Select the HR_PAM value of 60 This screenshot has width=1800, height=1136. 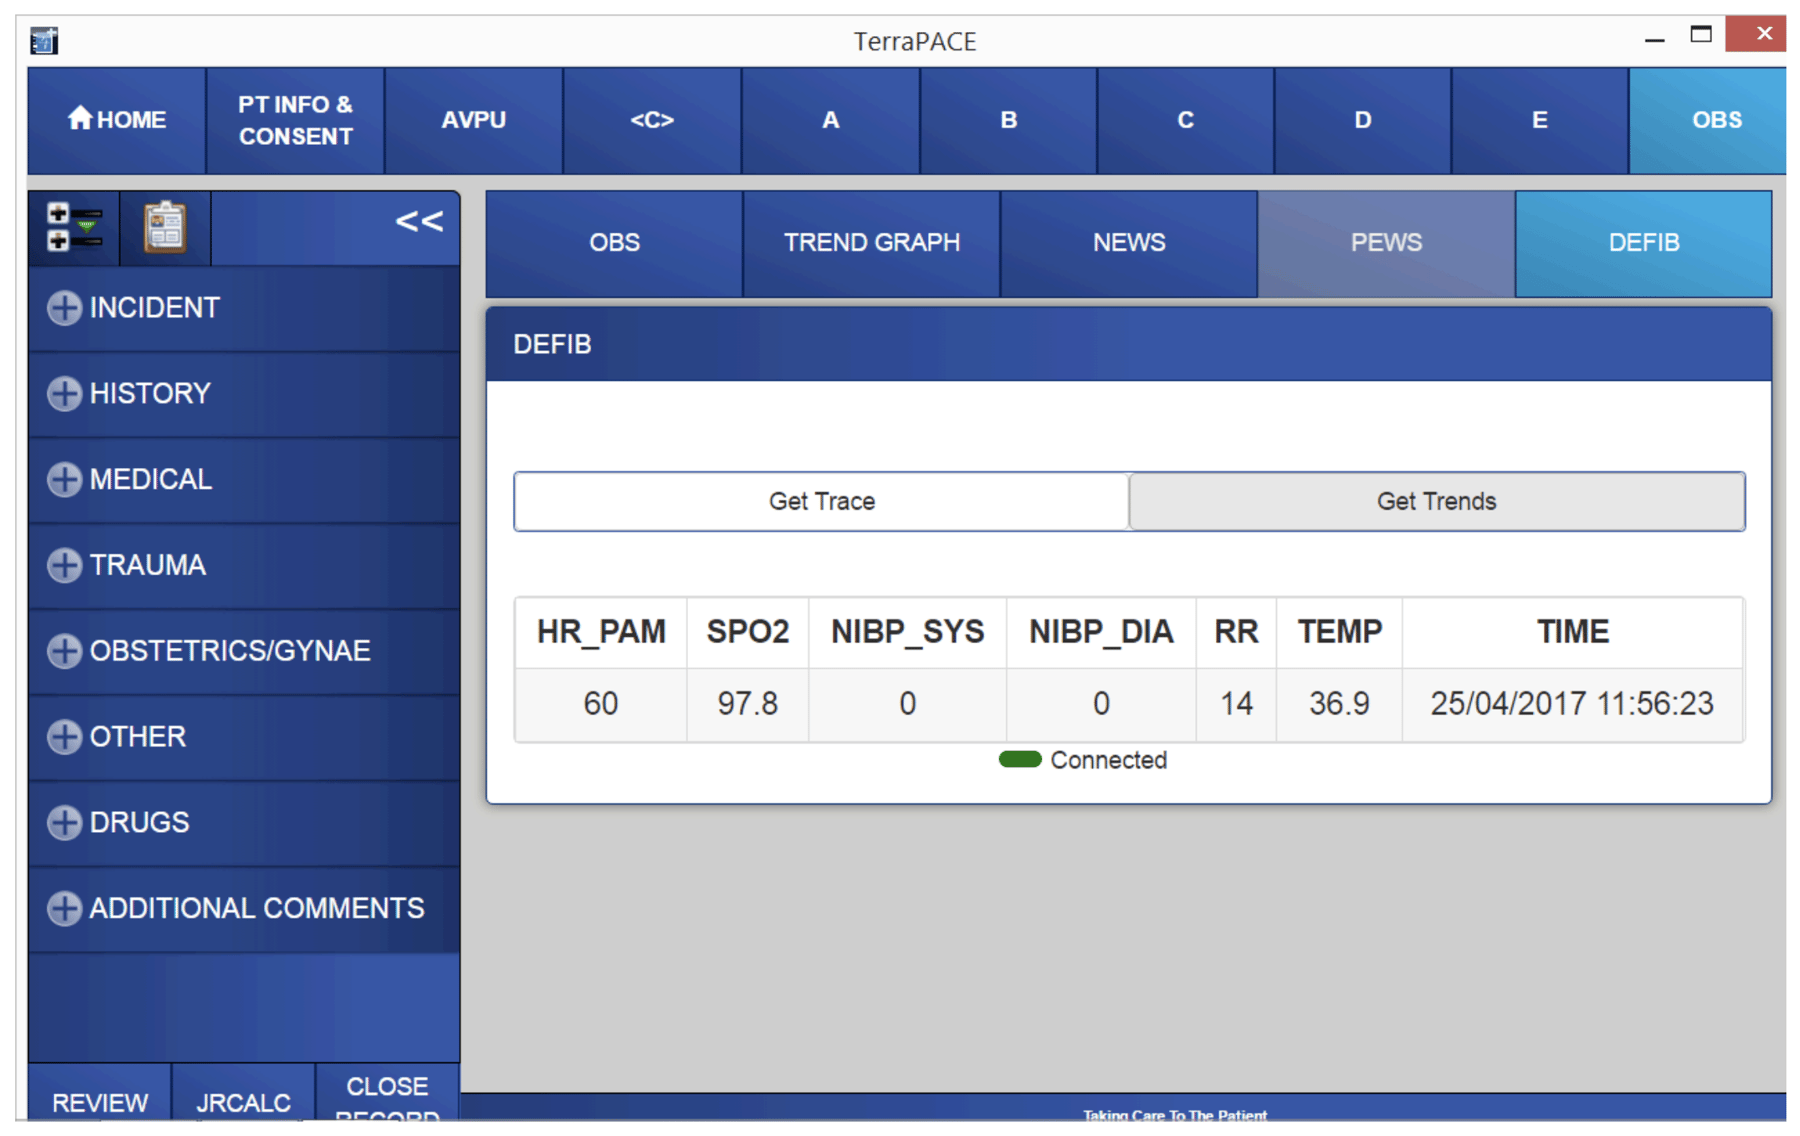point(599,704)
